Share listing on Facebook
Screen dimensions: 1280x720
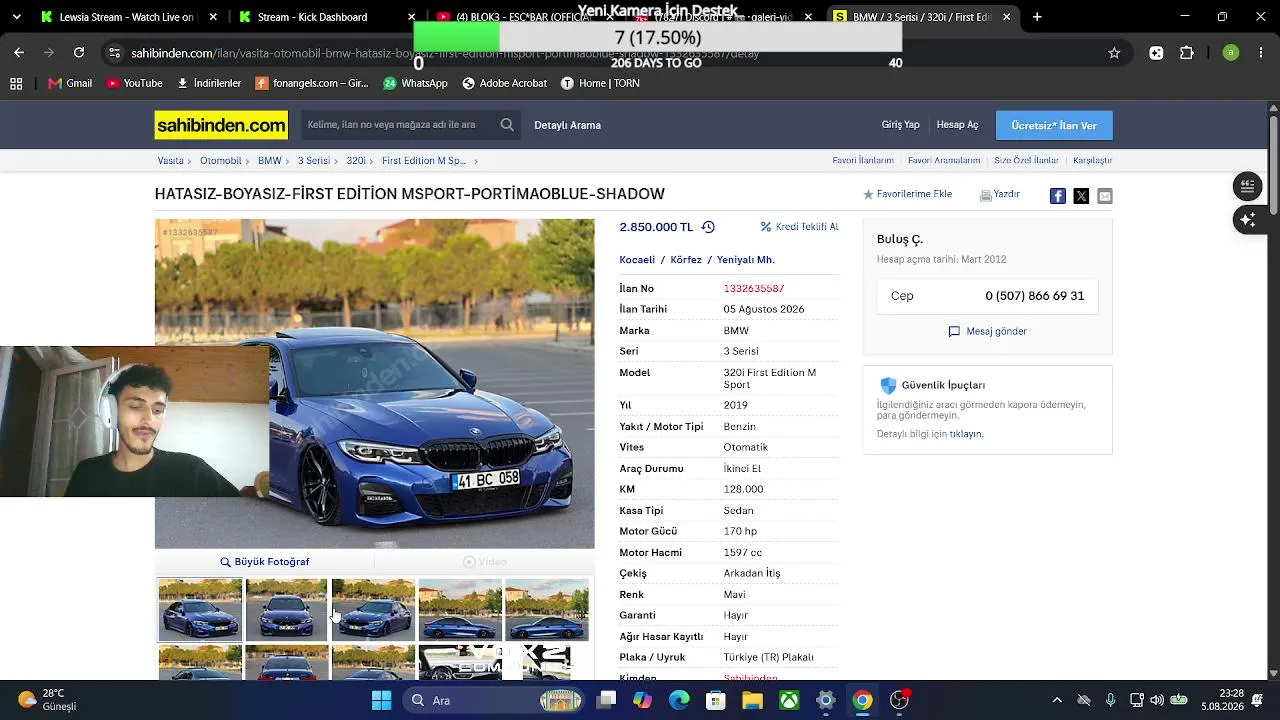[1057, 196]
